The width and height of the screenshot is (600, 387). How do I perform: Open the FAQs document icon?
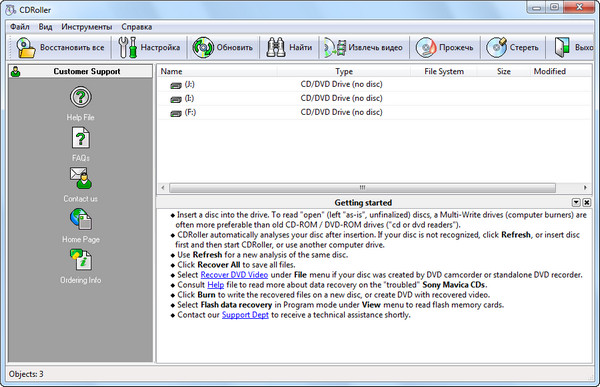[x=80, y=138]
